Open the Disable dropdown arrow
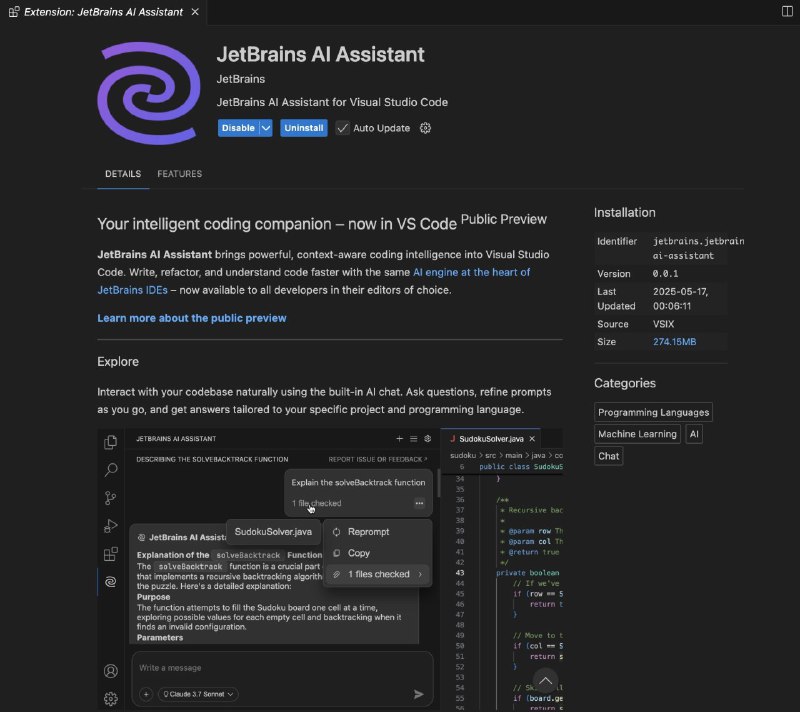 (263, 128)
